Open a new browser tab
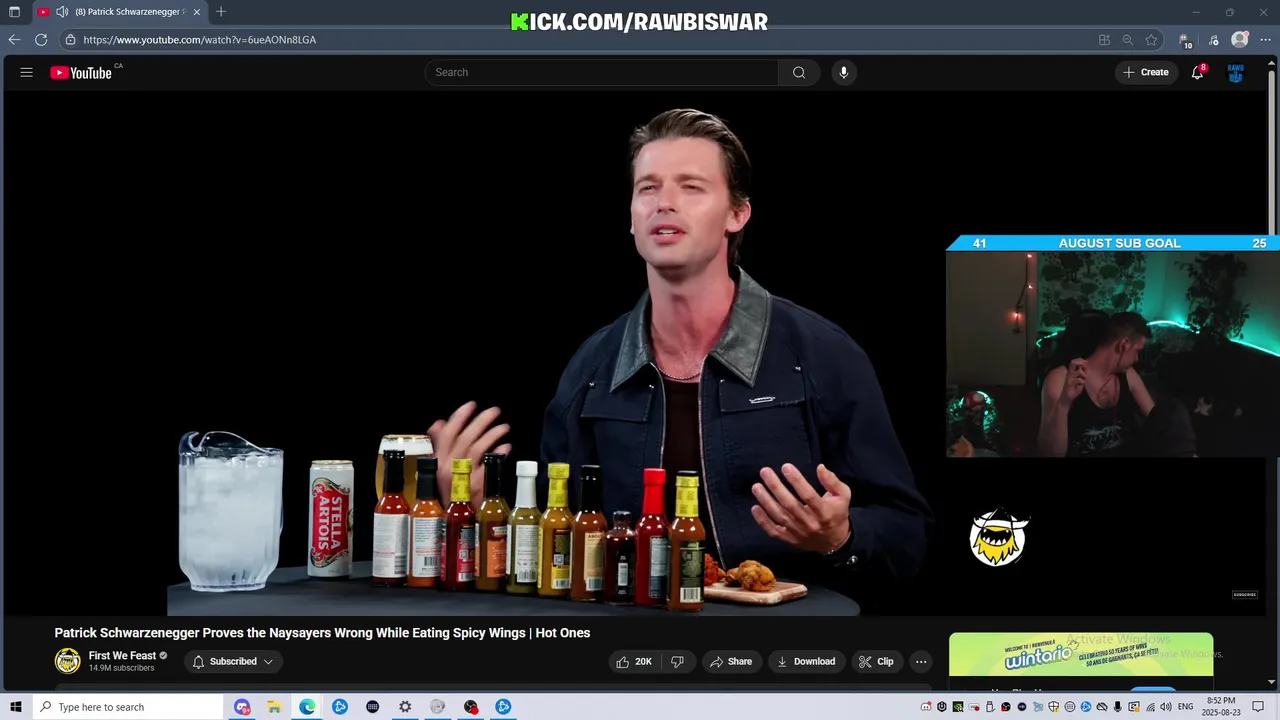This screenshot has width=1280, height=720. click(221, 12)
